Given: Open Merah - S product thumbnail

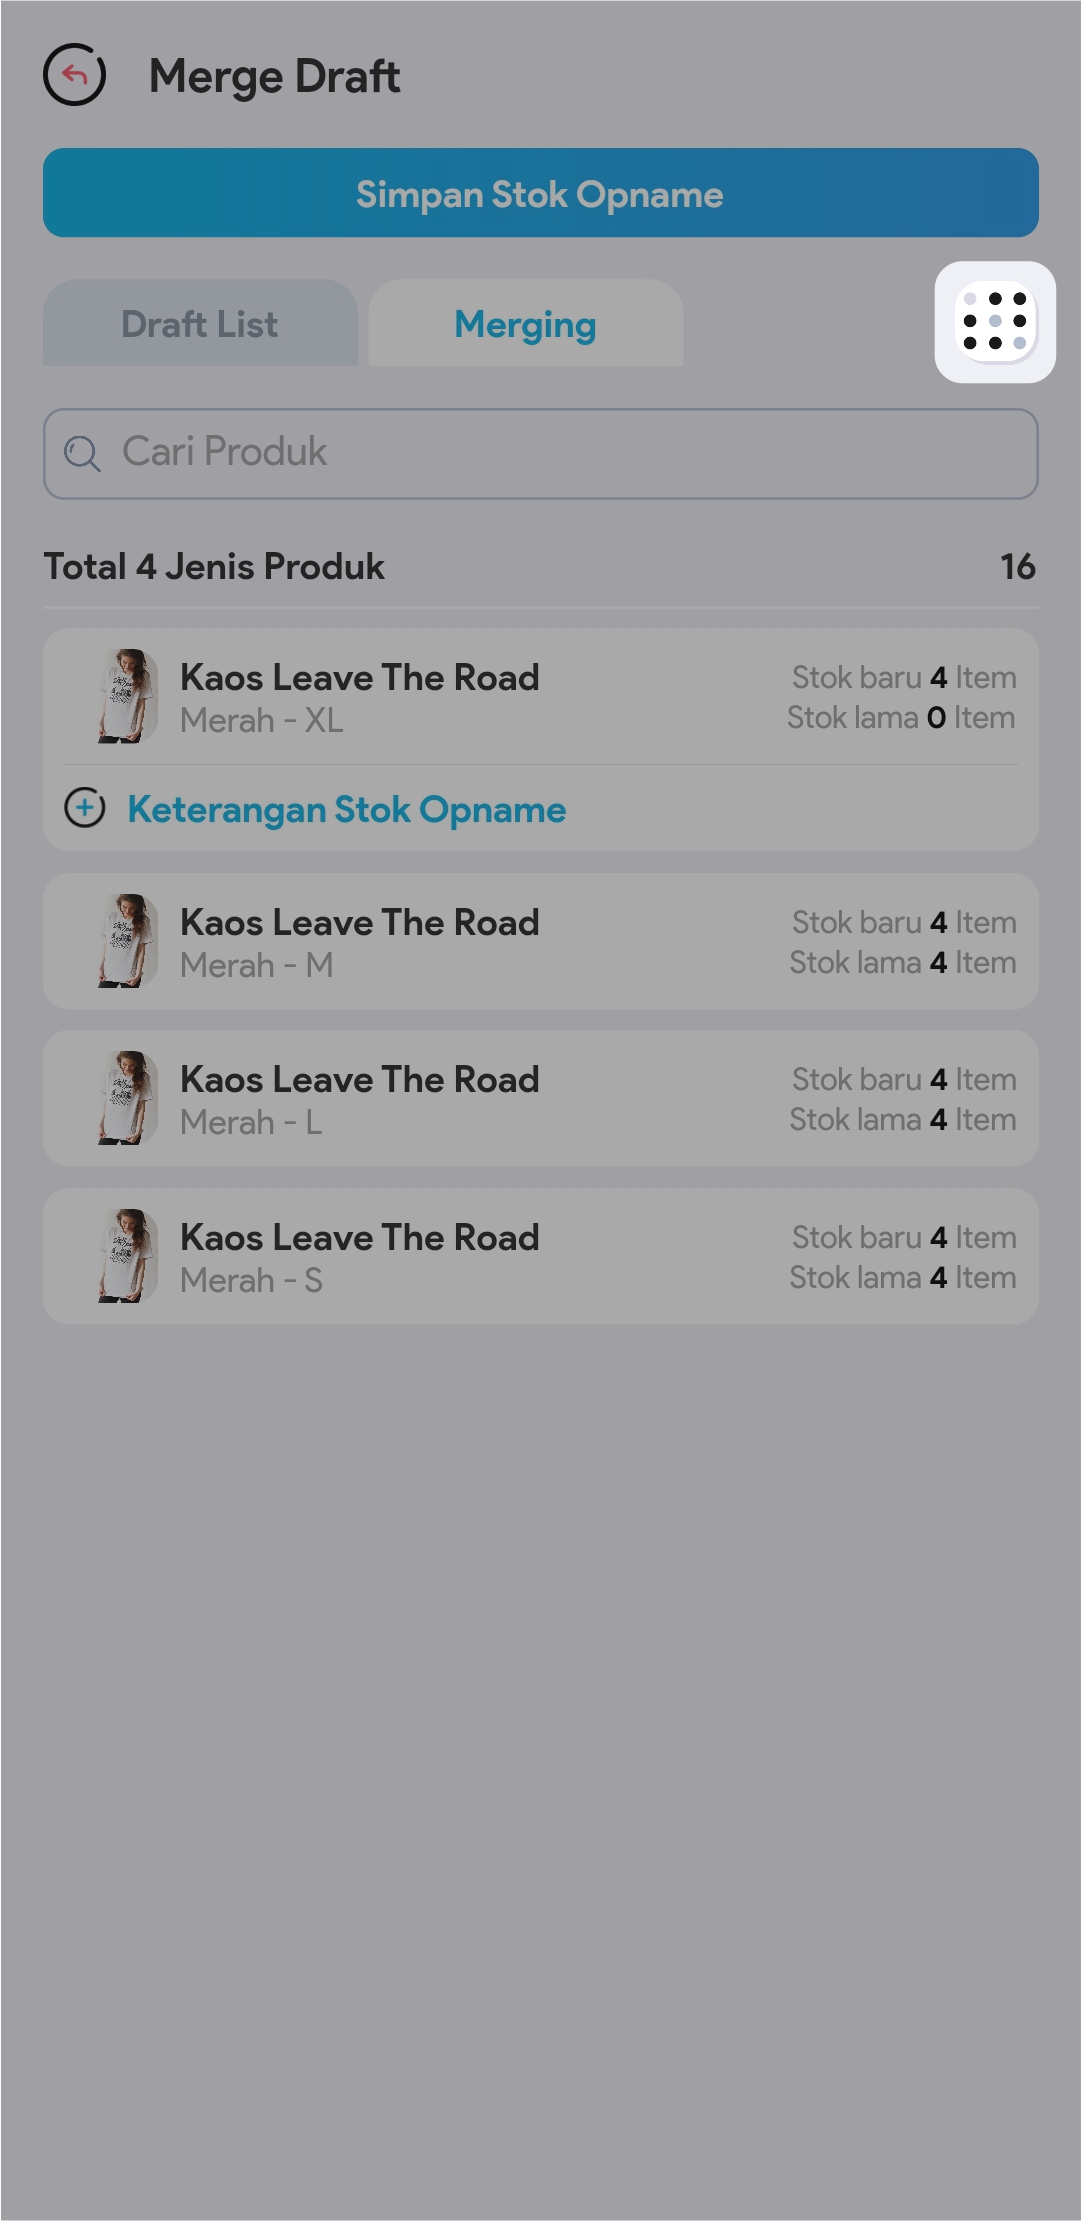Looking at the screenshot, I should [x=128, y=1256].
